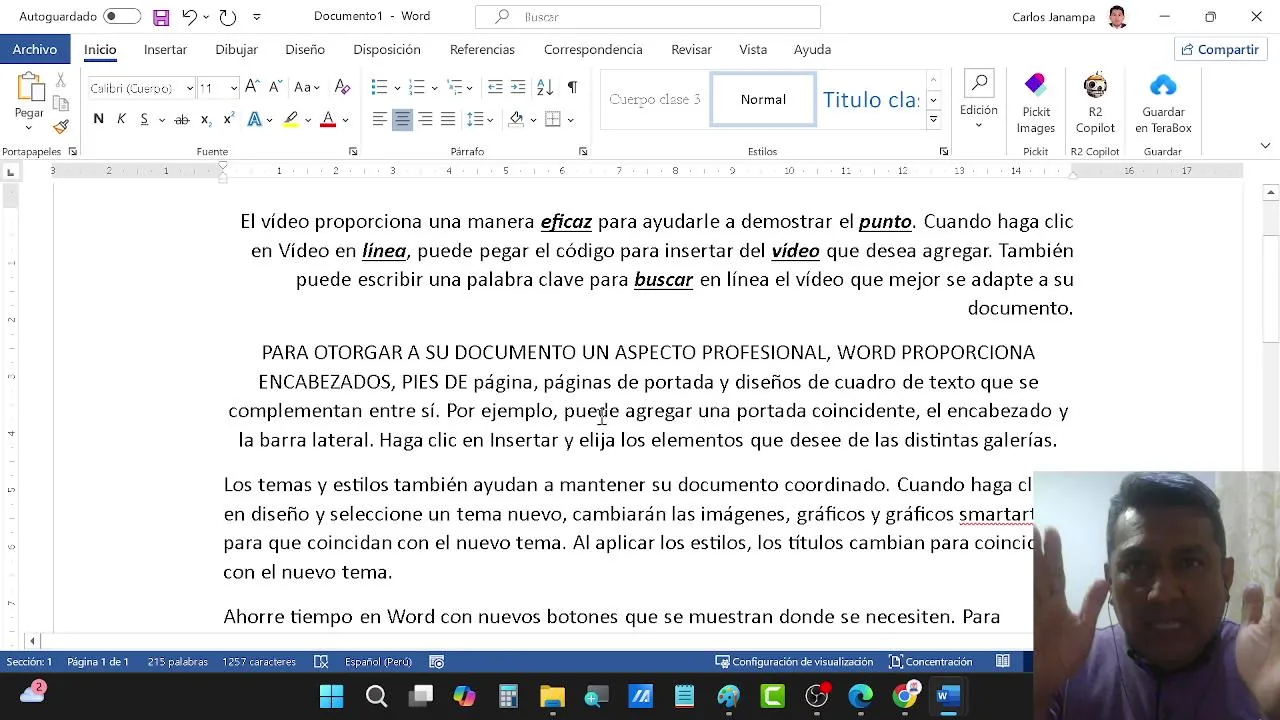Image resolution: width=1280 pixels, height=720 pixels.
Task: Click the Save icon in title bar
Action: point(161,17)
